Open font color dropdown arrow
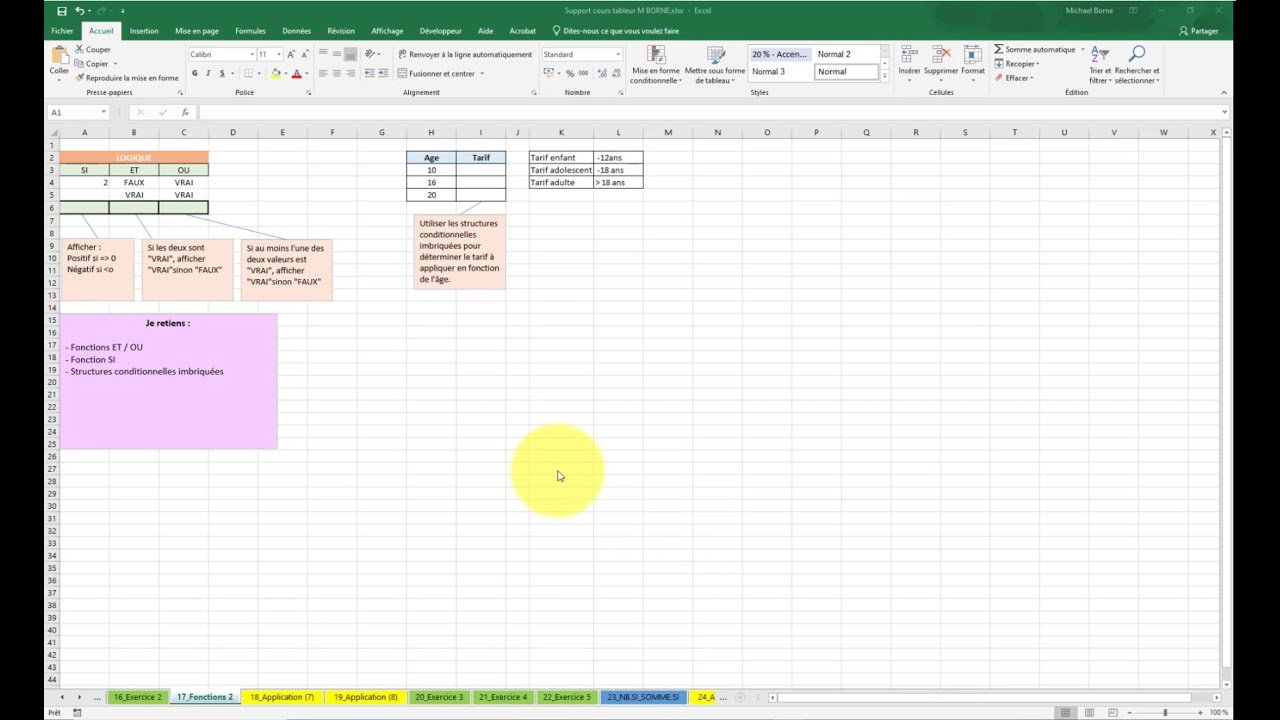 306,73
